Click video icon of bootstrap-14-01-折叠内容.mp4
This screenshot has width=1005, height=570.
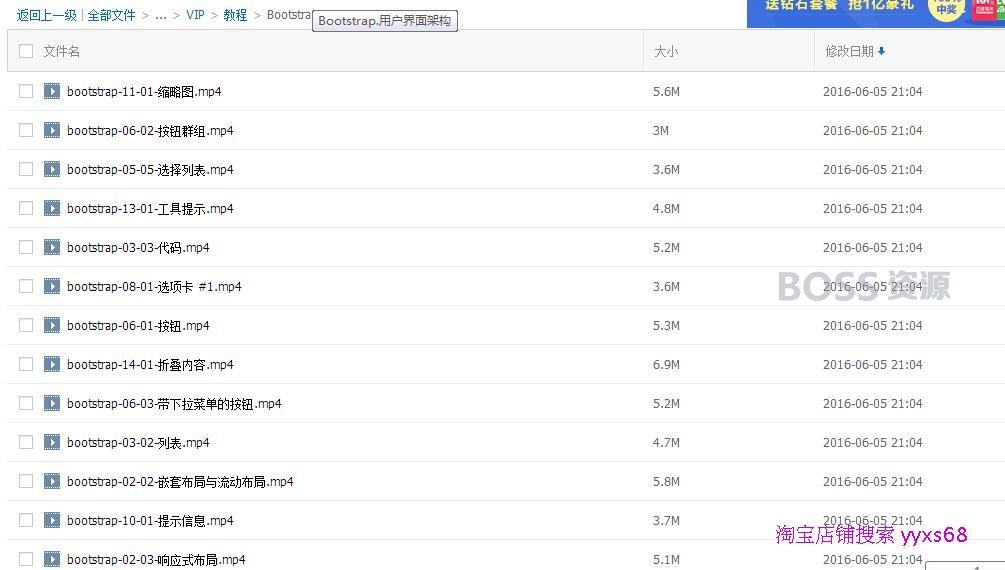(x=52, y=364)
